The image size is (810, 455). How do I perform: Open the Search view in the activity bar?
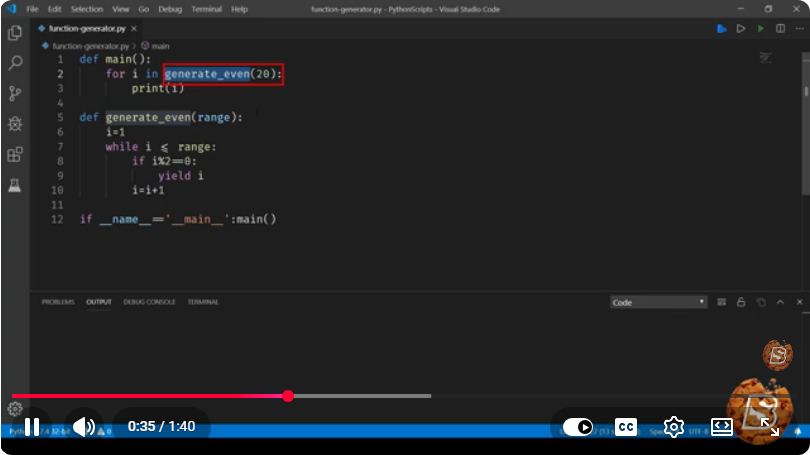pyautogui.click(x=15, y=63)
